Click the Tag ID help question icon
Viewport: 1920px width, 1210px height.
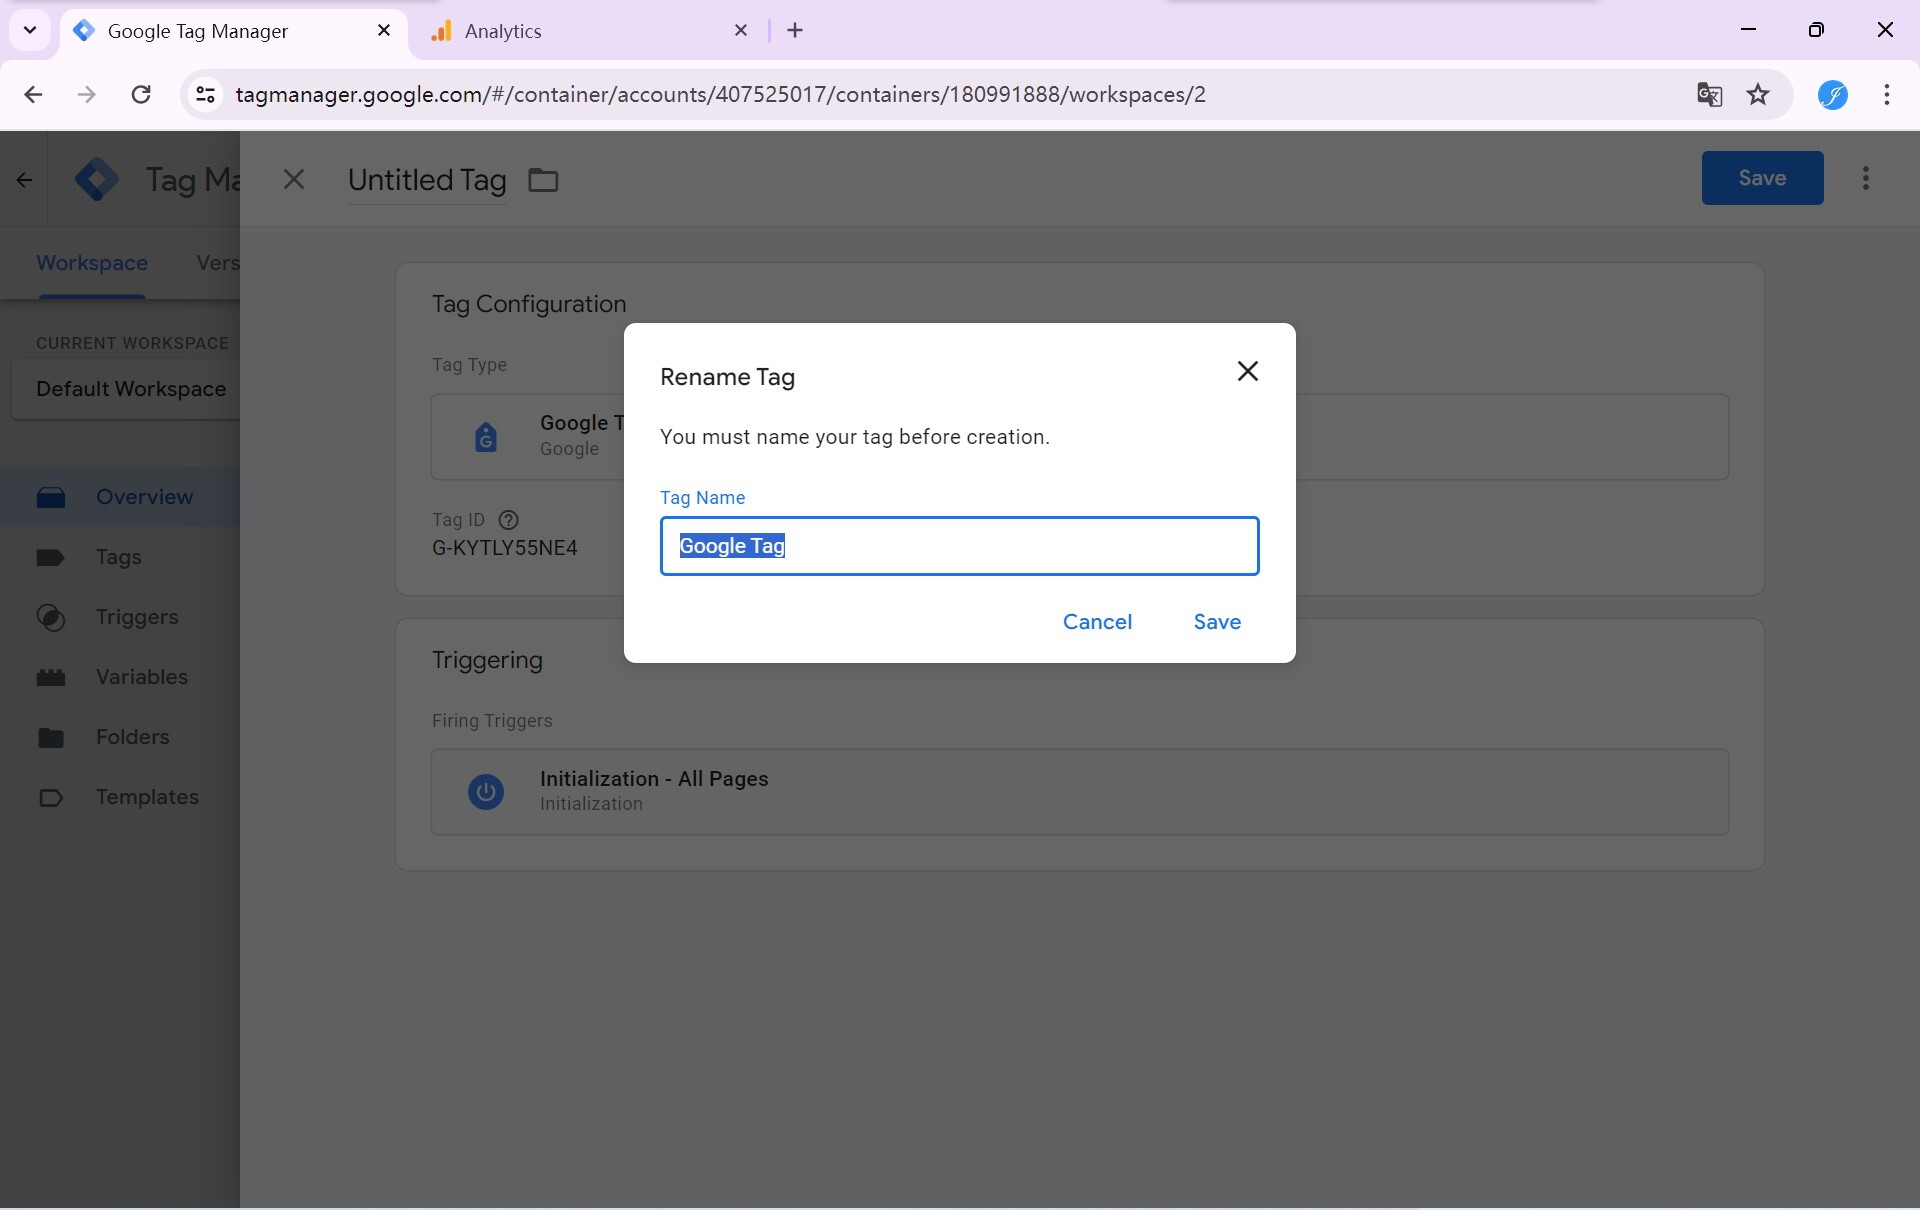coord(508,520)
